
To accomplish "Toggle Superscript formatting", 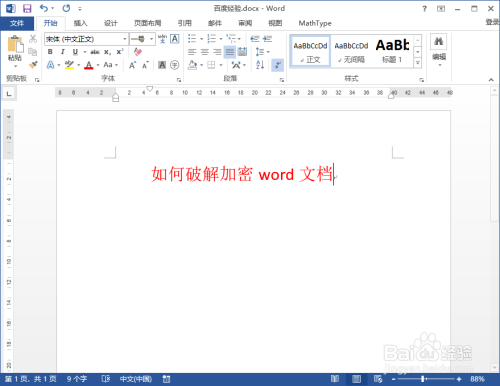I will point(120,52).
